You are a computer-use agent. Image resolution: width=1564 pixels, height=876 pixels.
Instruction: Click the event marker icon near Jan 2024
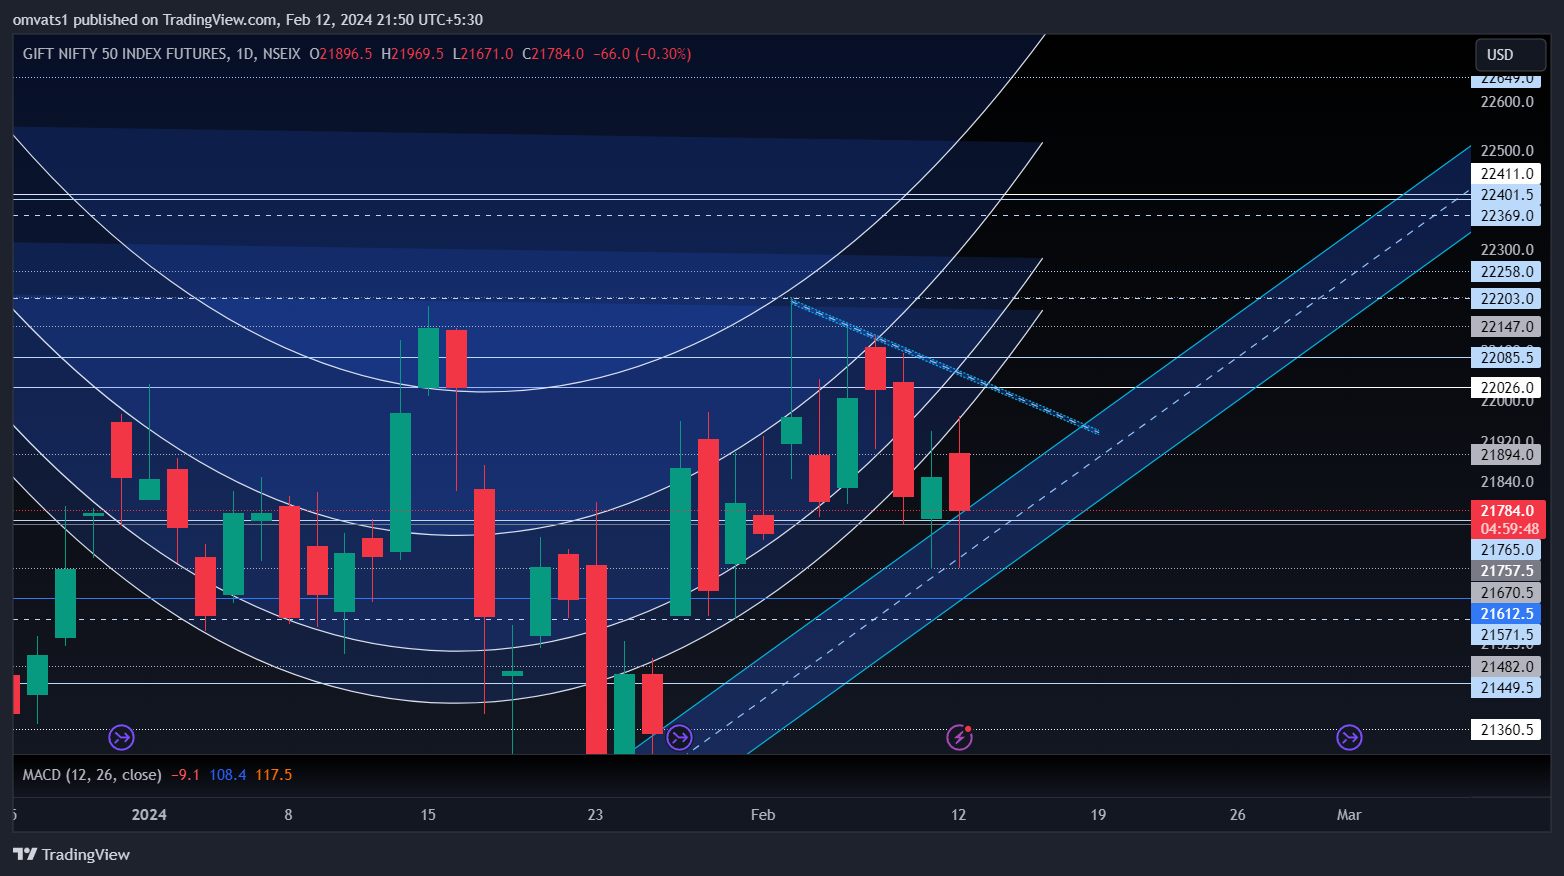pos(121,738)
